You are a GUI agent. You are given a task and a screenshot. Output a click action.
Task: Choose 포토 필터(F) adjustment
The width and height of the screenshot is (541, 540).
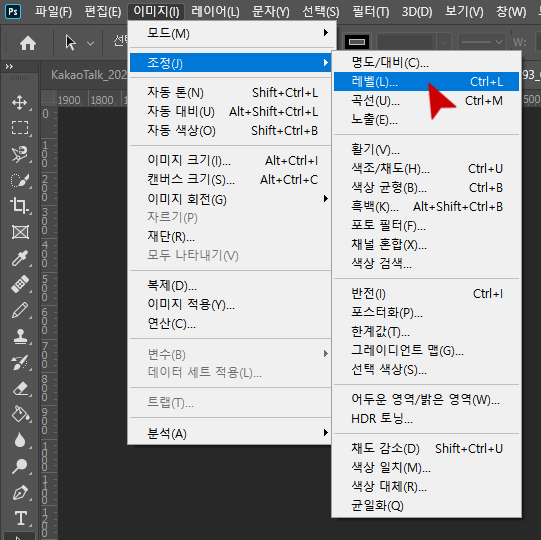426,226
